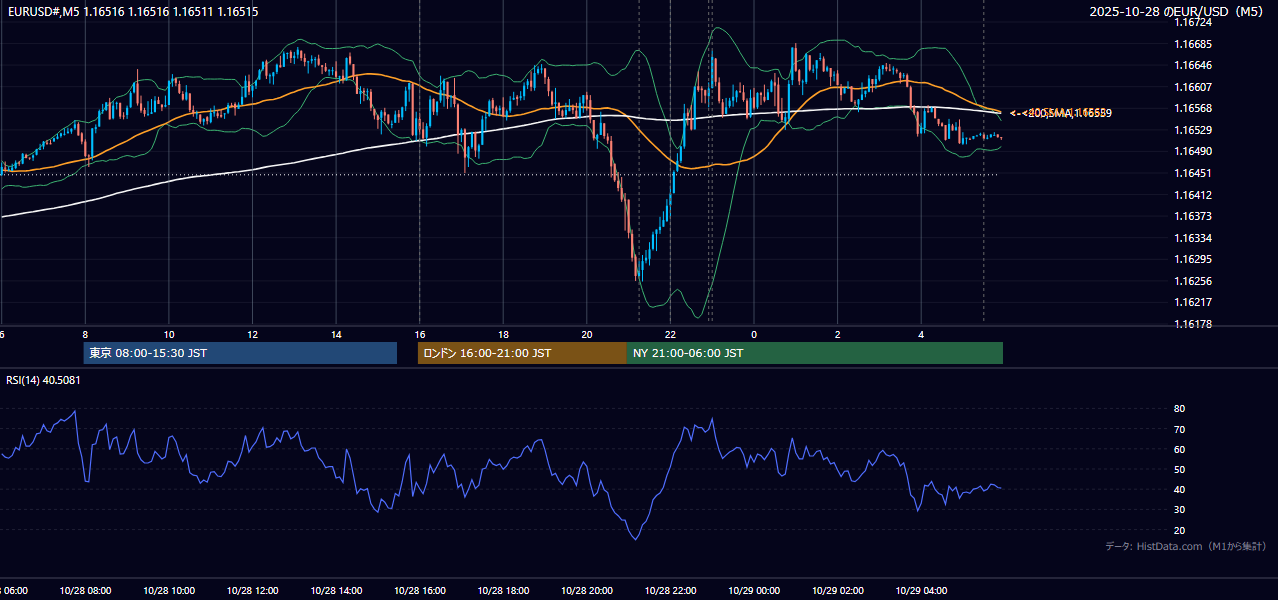Image resolution: width=1278 pixels, height=600 pixels.
Task: Click the 10/28 10:00 date label
Action: pyautogui.click(x=169, y=590)
